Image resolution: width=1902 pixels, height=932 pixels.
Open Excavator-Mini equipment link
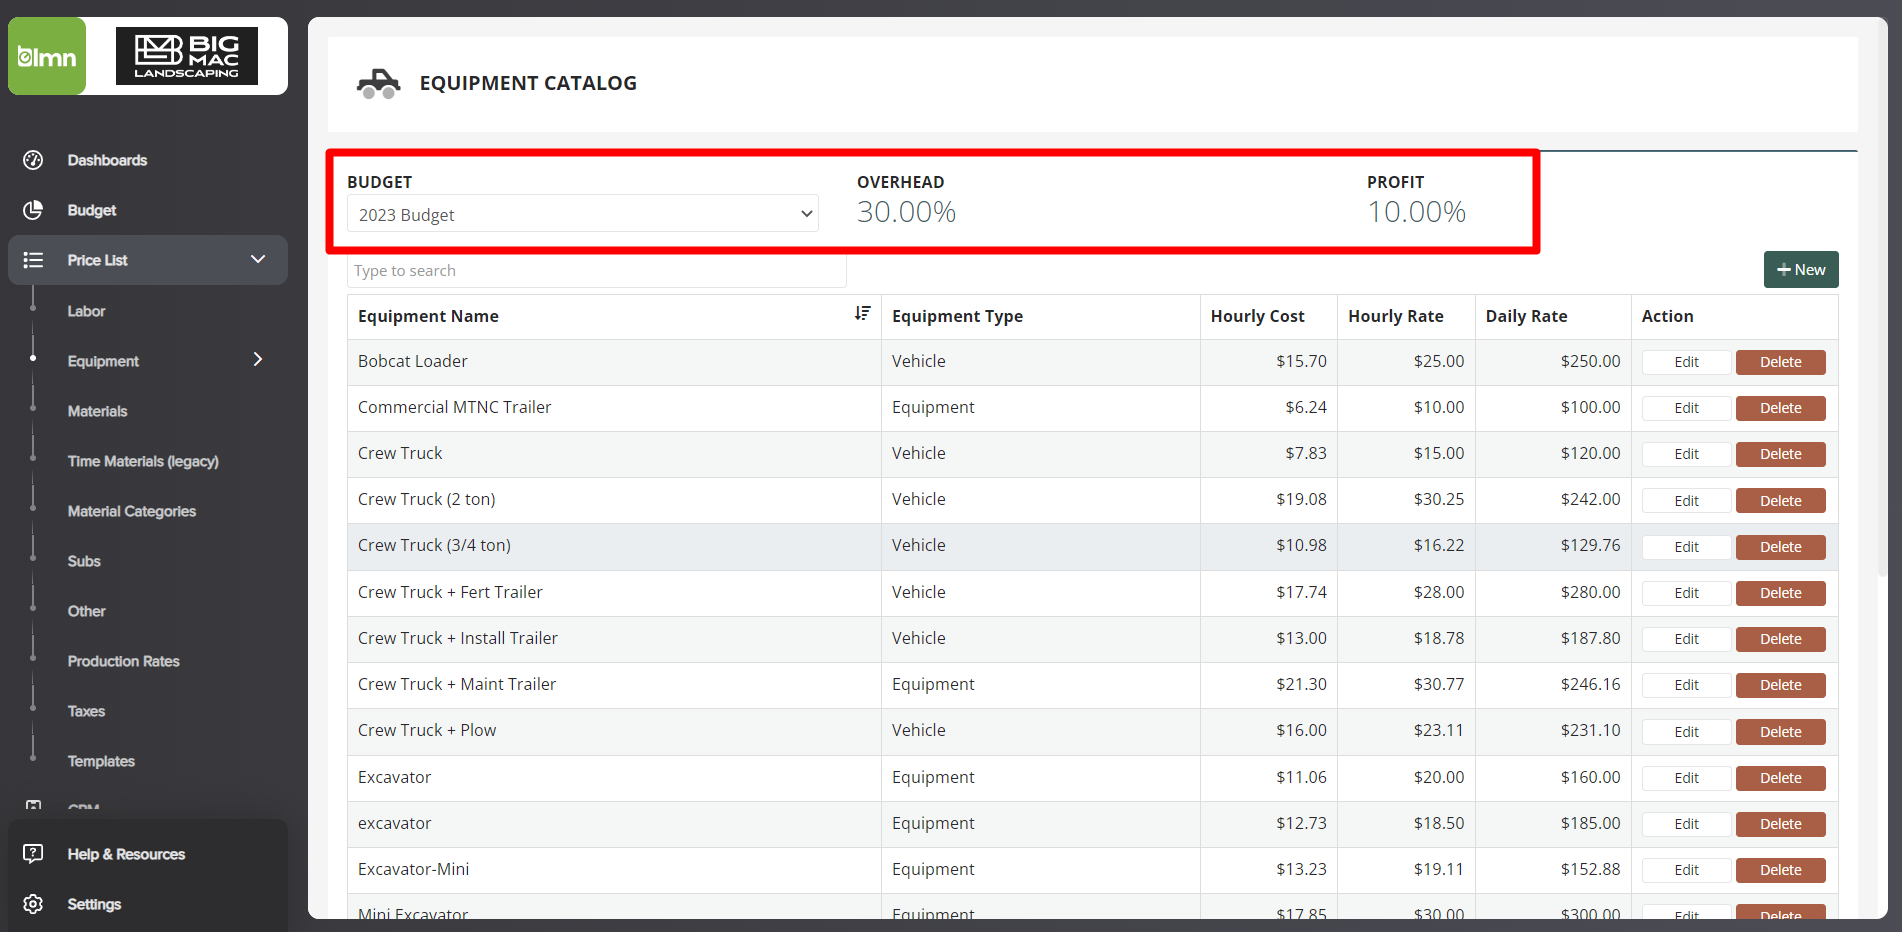(x=413, y=869)
